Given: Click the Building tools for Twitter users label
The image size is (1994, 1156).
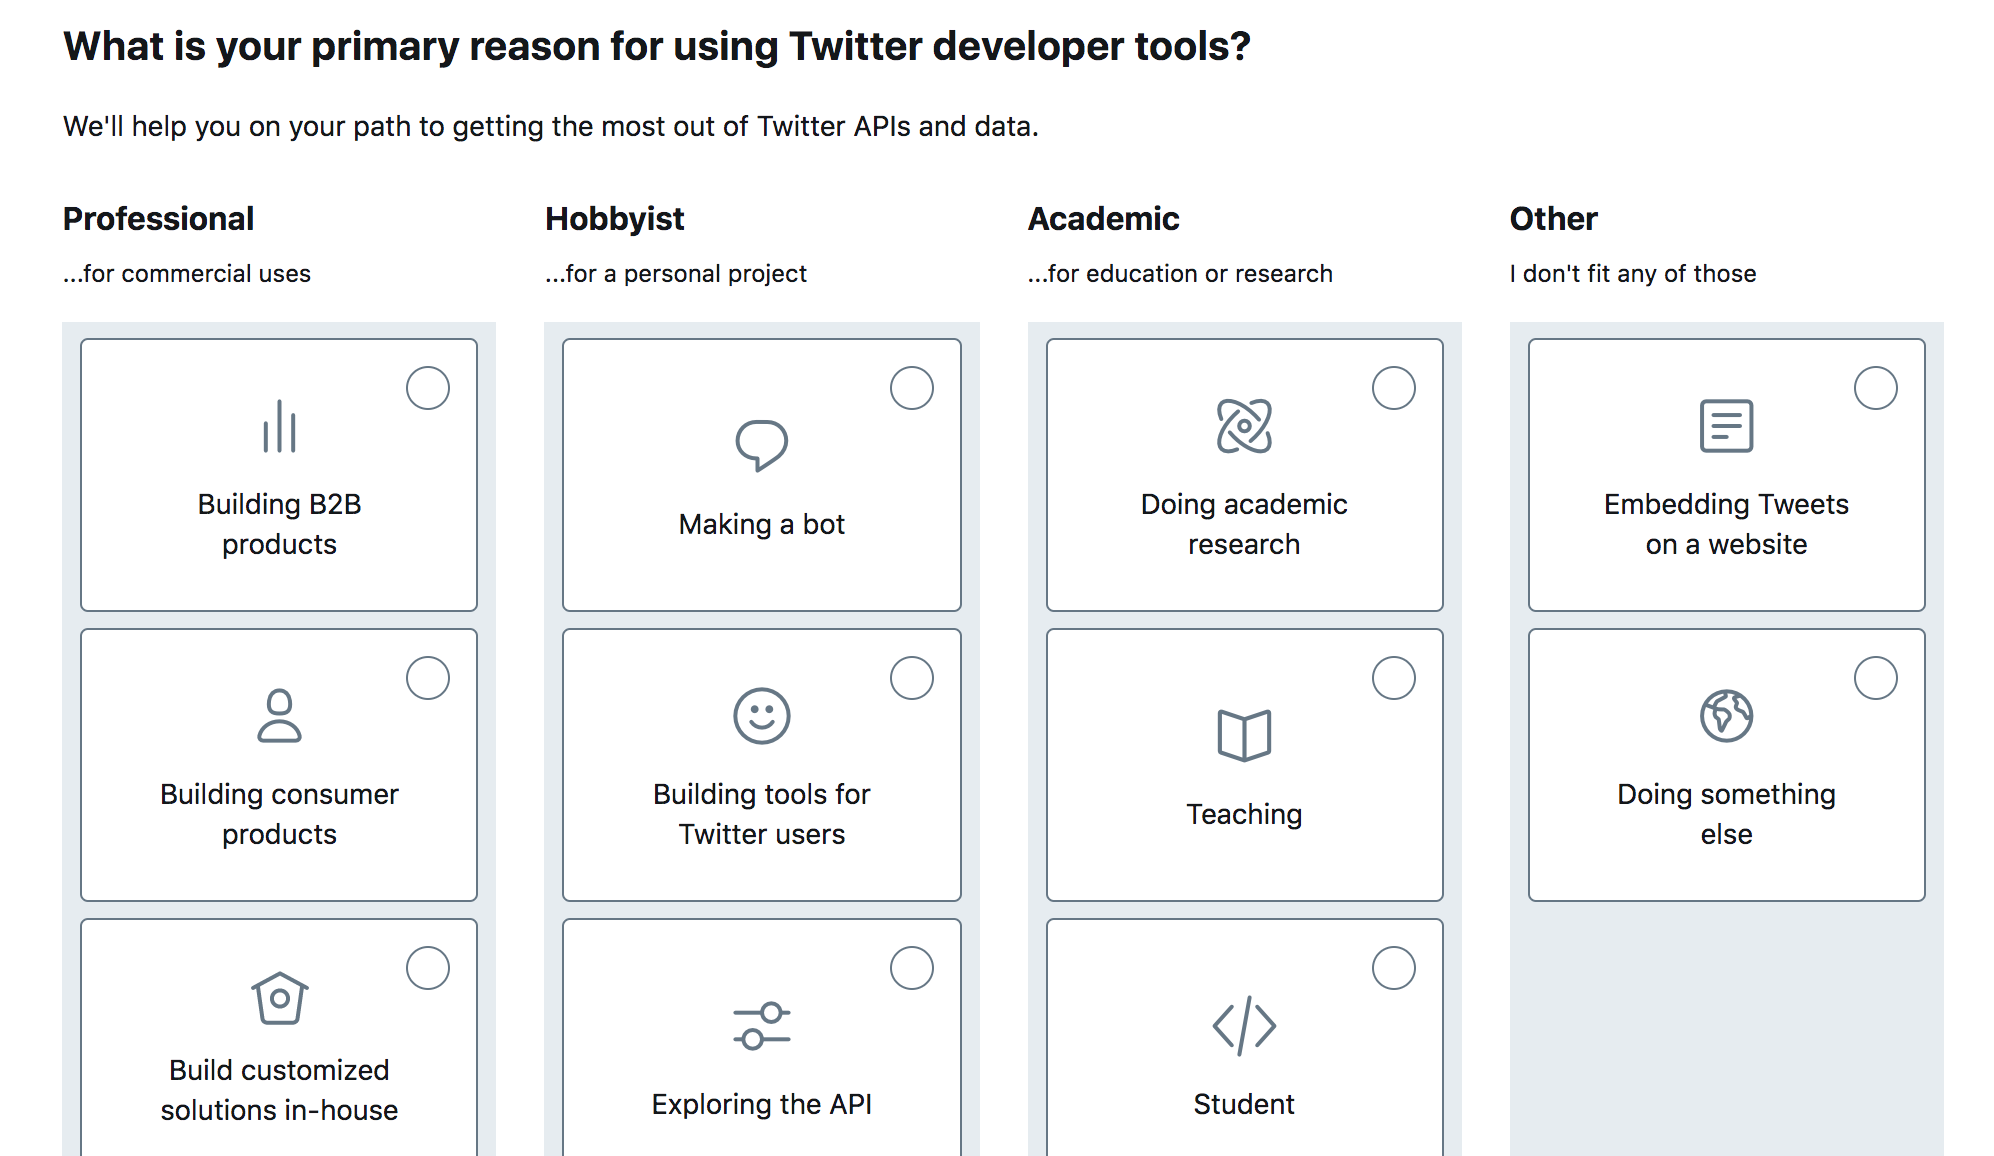Looking at the screenshot, I should point(761,814).
